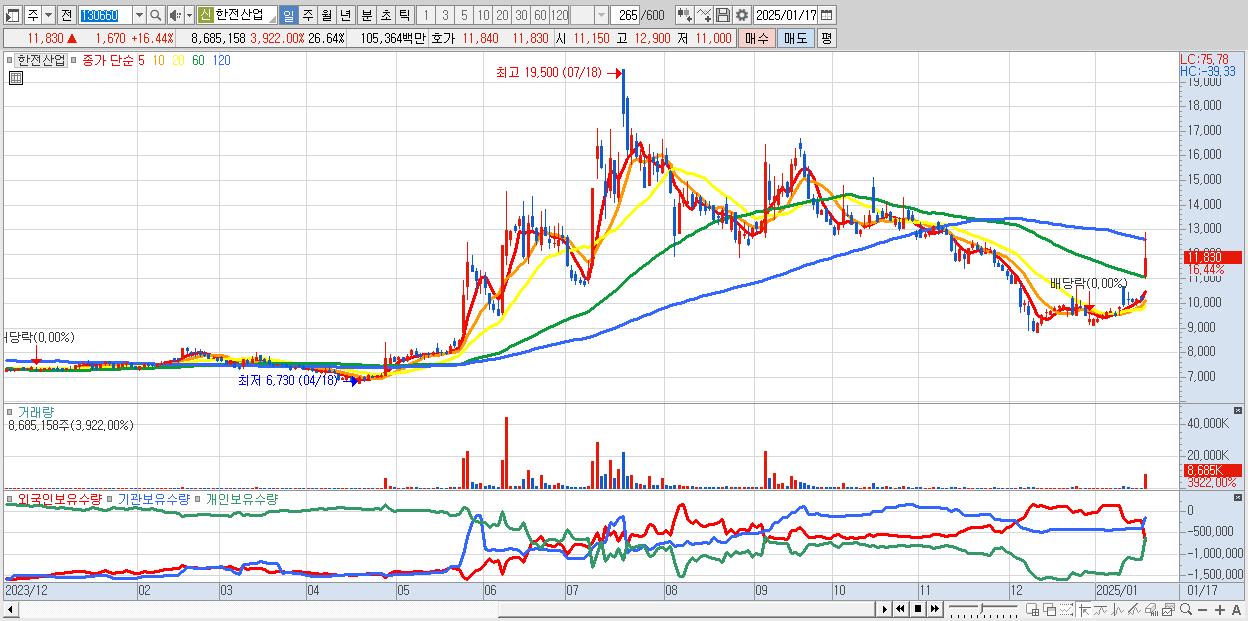Image resolution: width=1248 pixels, height=621 pixels.
Task: Click the 평 button
Action: click(x=826, y=38)
